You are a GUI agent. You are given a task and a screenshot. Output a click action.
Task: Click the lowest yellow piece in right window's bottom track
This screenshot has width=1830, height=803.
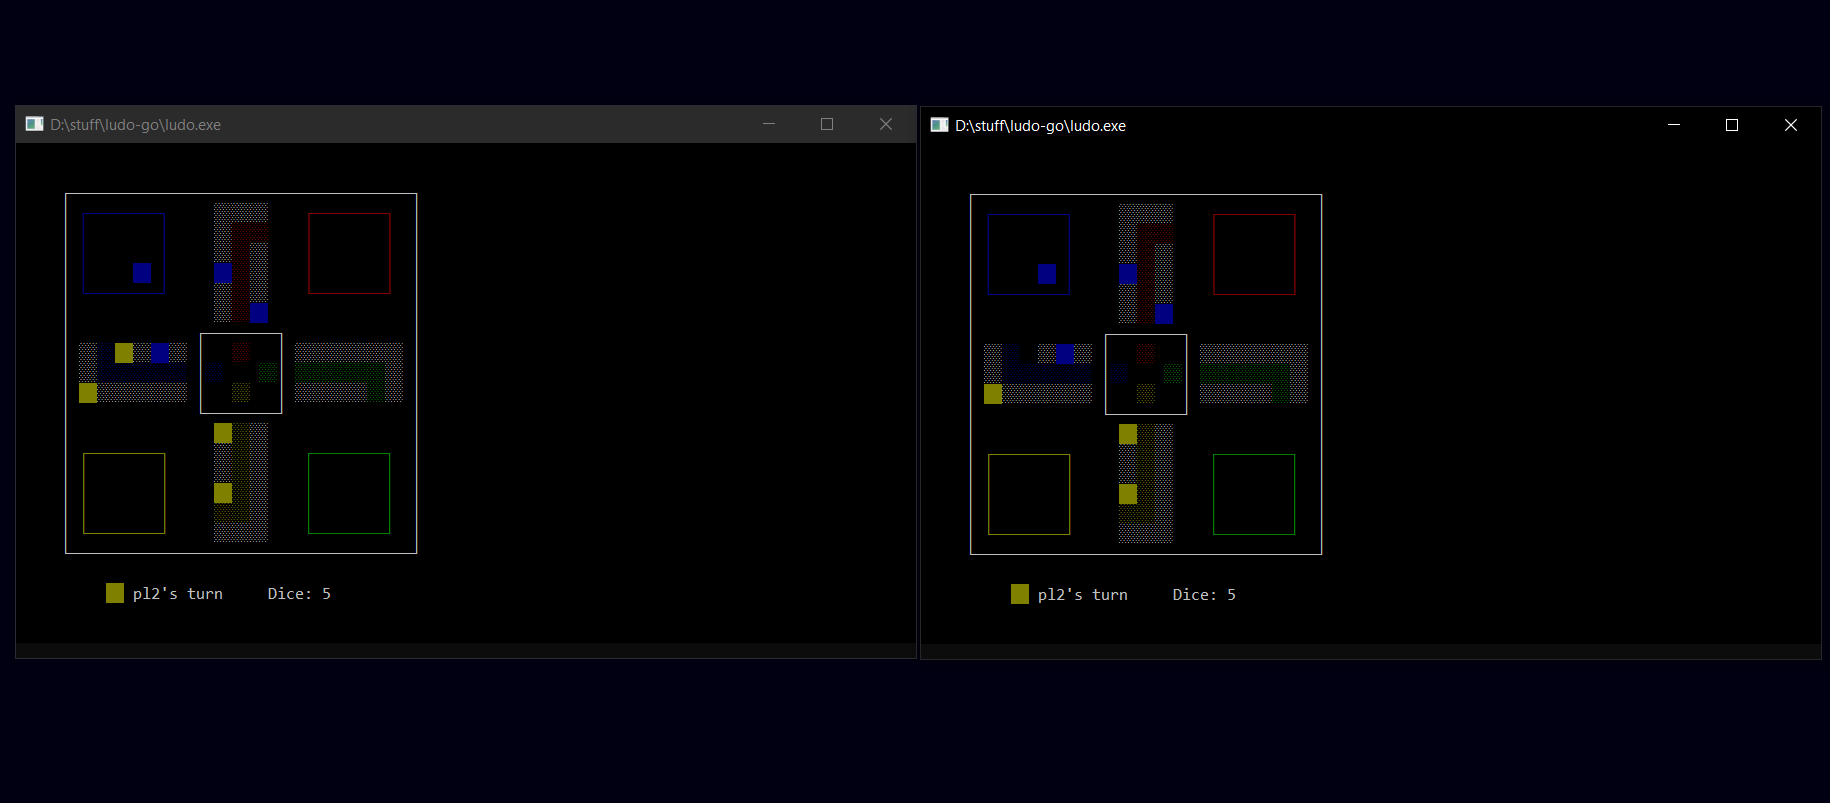click(1128, 494)
